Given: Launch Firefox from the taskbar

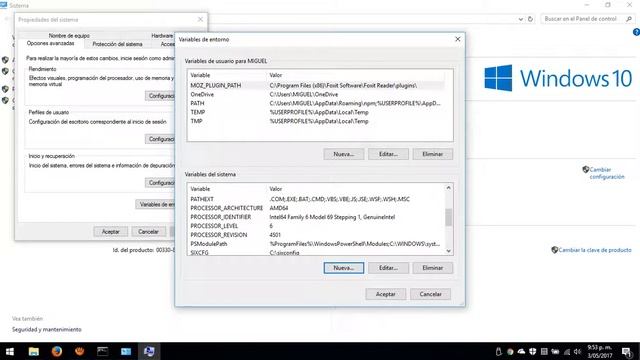Looking at the screenshot, I should [x=56, y=351].
